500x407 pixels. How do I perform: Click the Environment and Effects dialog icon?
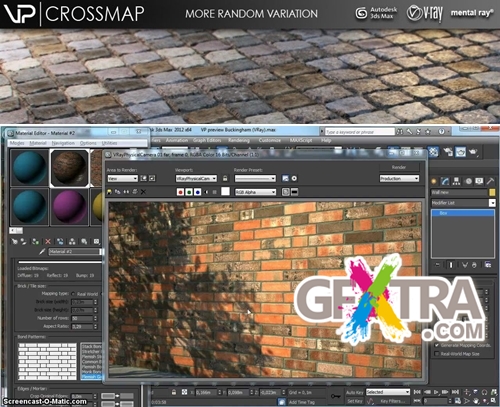point(294,179)
